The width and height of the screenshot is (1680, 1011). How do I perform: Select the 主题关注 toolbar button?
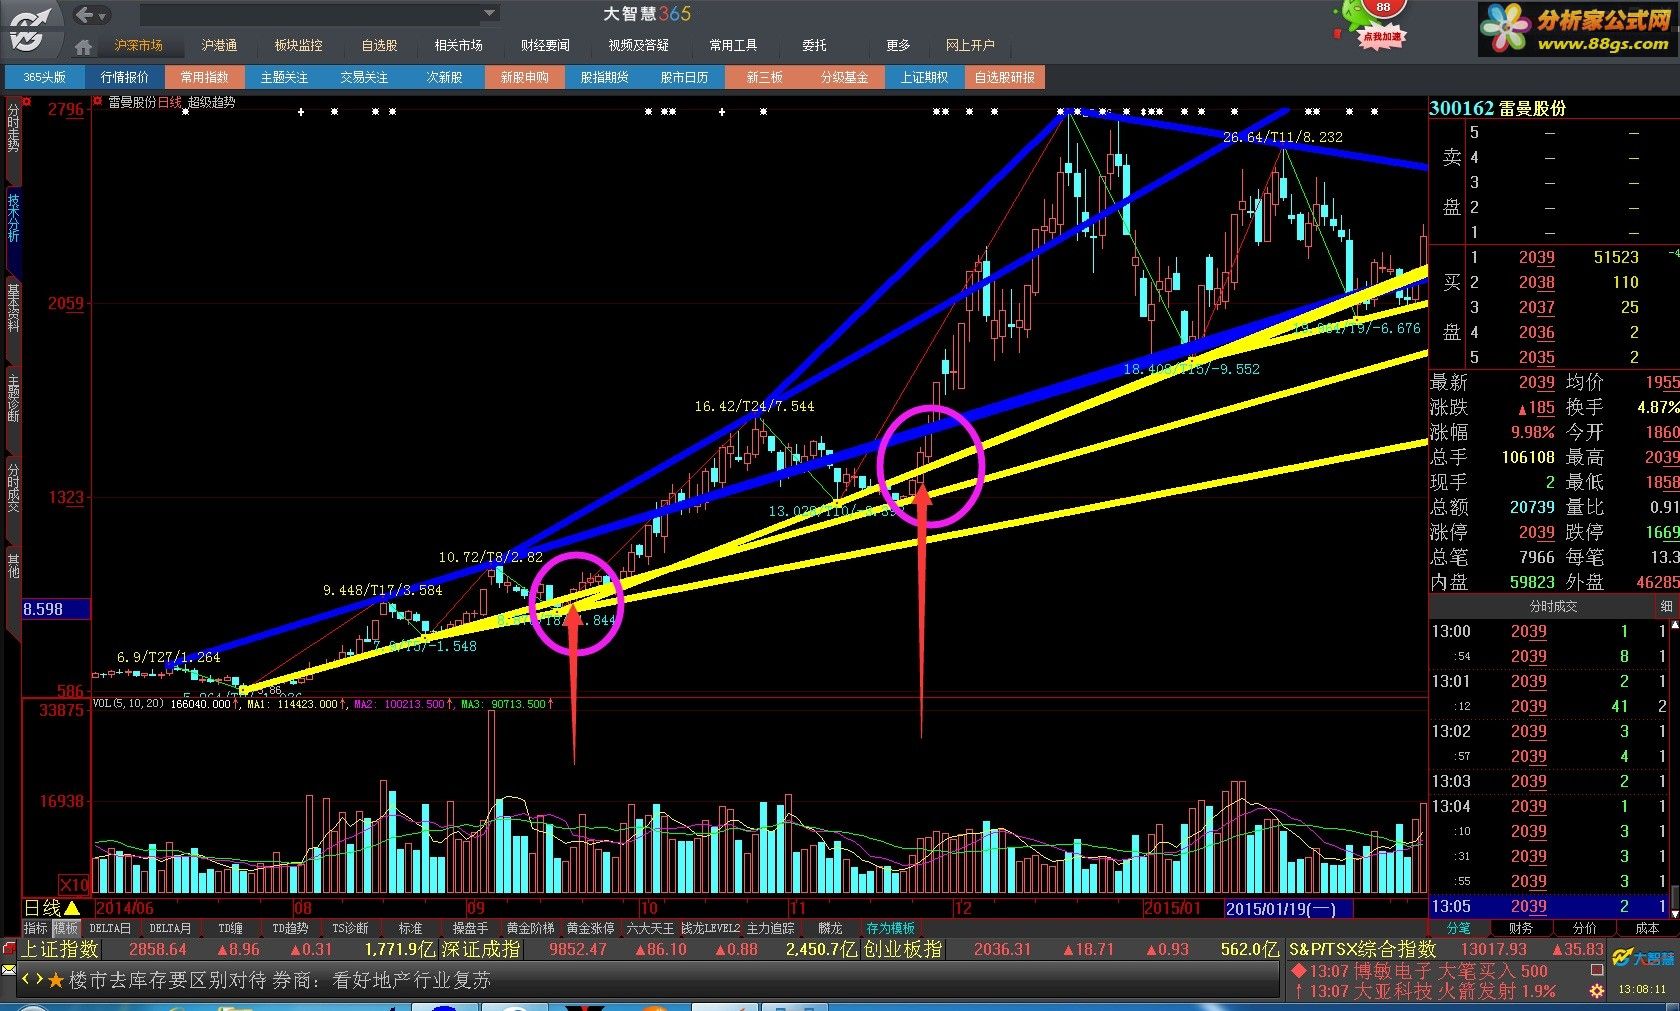click(x=284, y=77)
